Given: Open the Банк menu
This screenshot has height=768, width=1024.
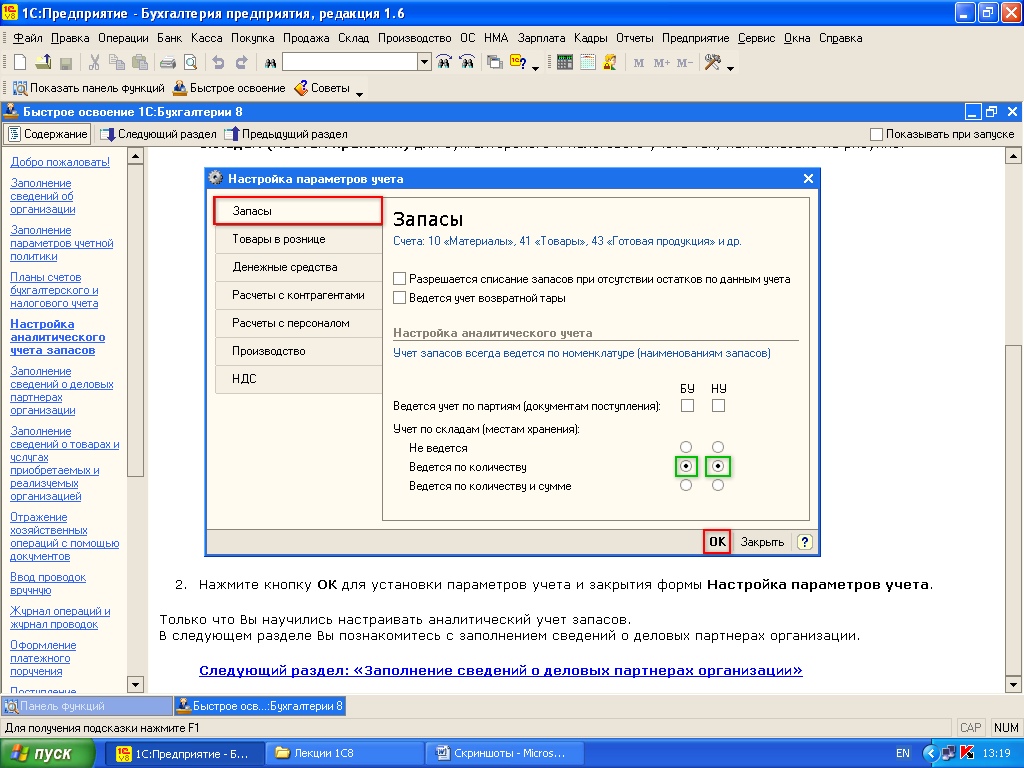Looking at the screenshot, I should pyautogui.click(x=170, y=38).
